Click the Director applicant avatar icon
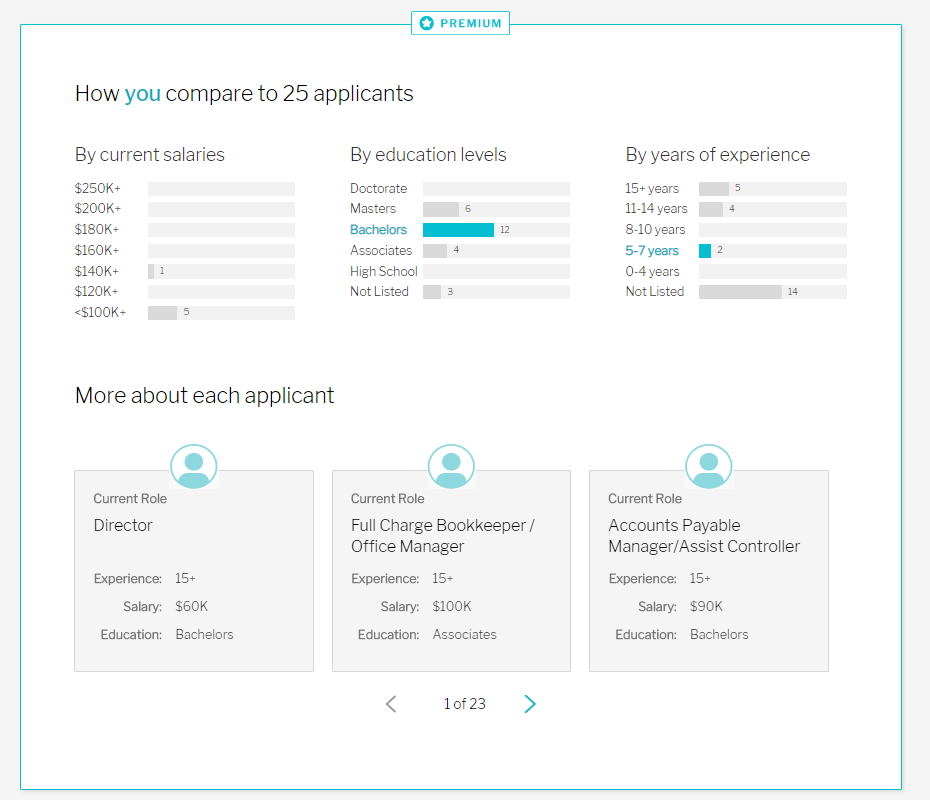 (194, 467)
